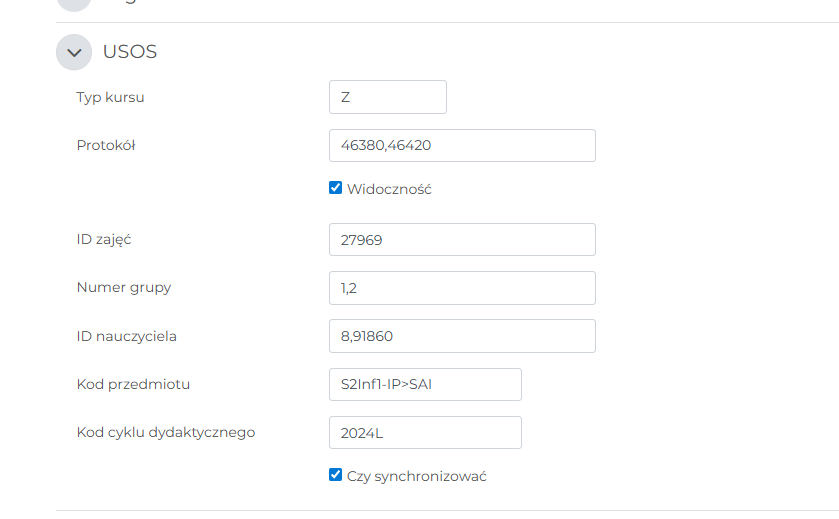839x519 pixels.
Task: Click the Kod przedmiotu label
Action: click(x=133, y=384)
